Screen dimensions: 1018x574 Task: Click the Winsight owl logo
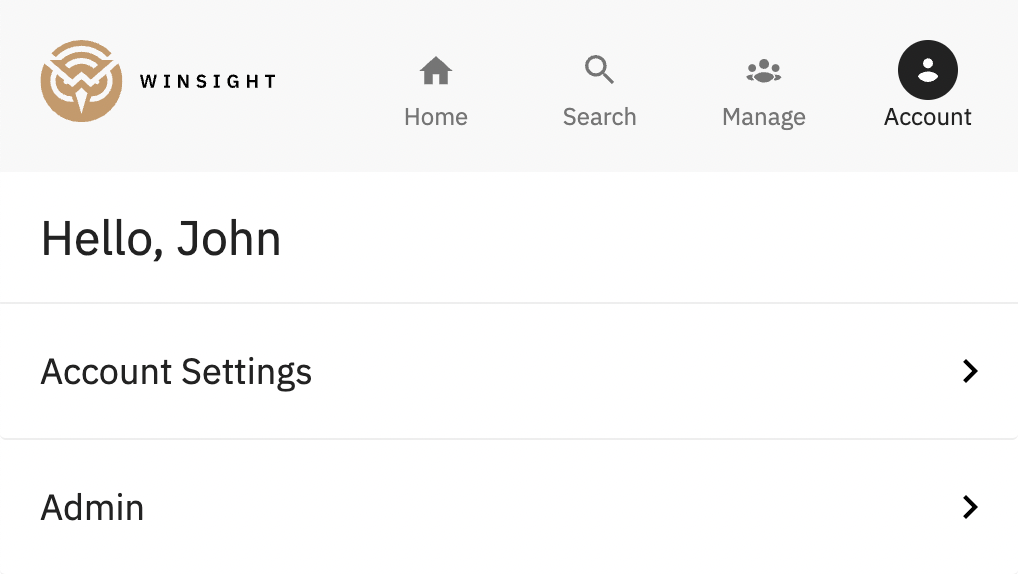(81, 81)
